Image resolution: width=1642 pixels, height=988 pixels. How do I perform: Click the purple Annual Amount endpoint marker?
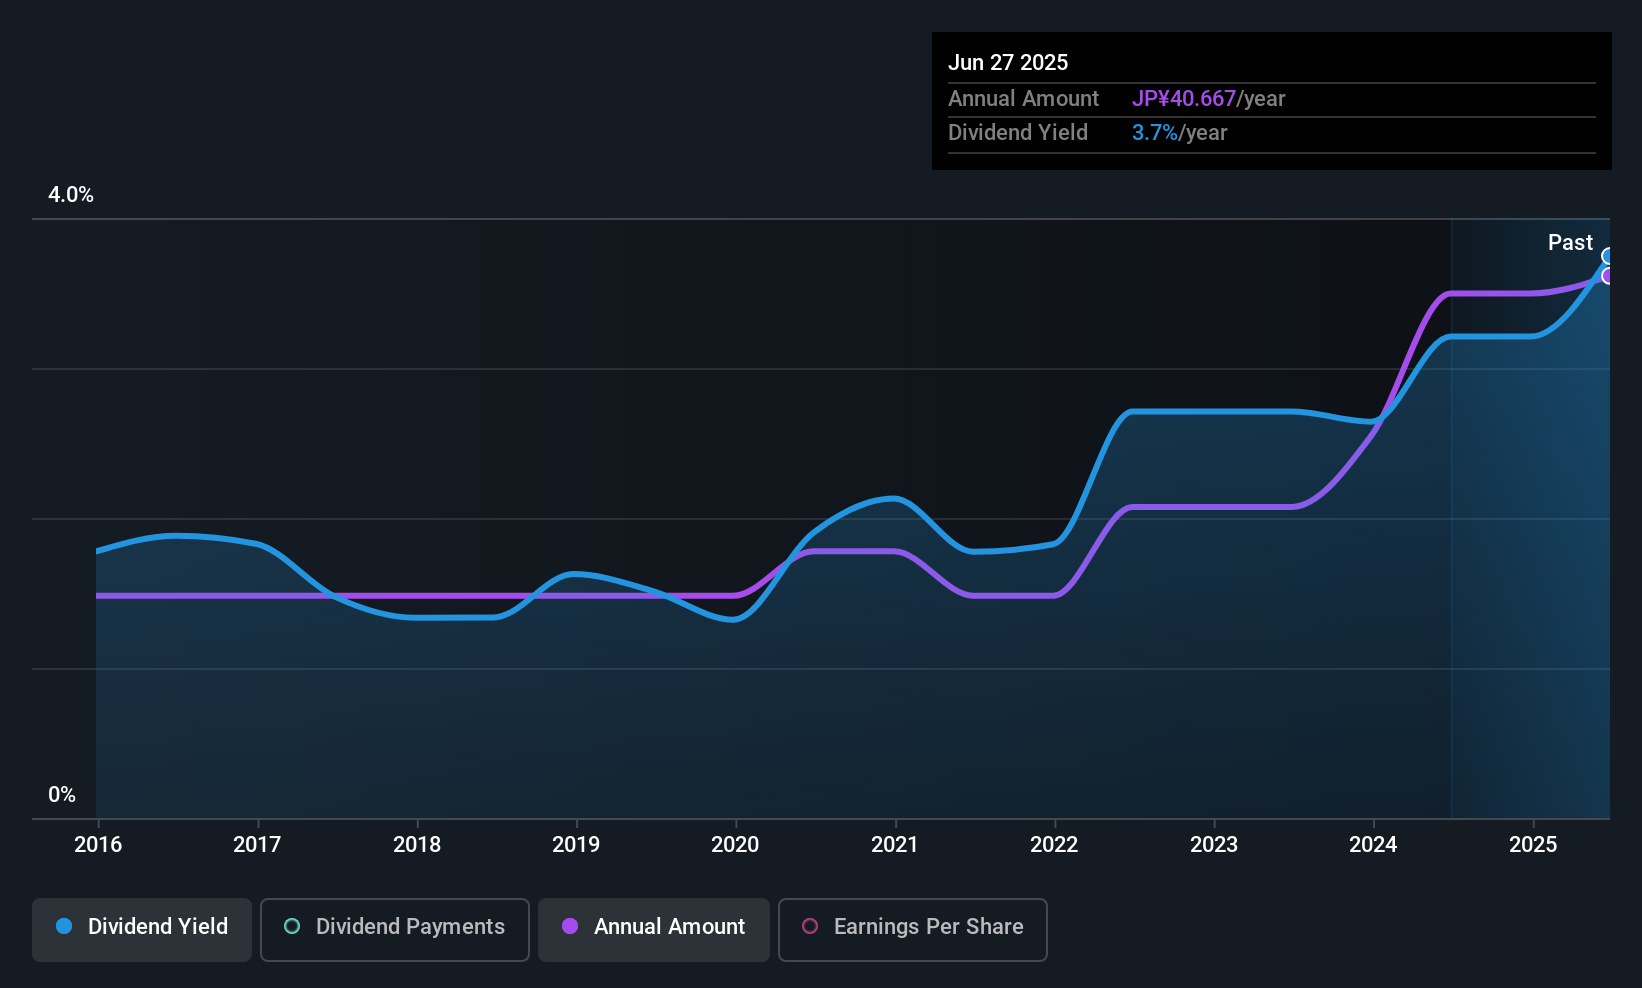click(x=1608, y=276)
